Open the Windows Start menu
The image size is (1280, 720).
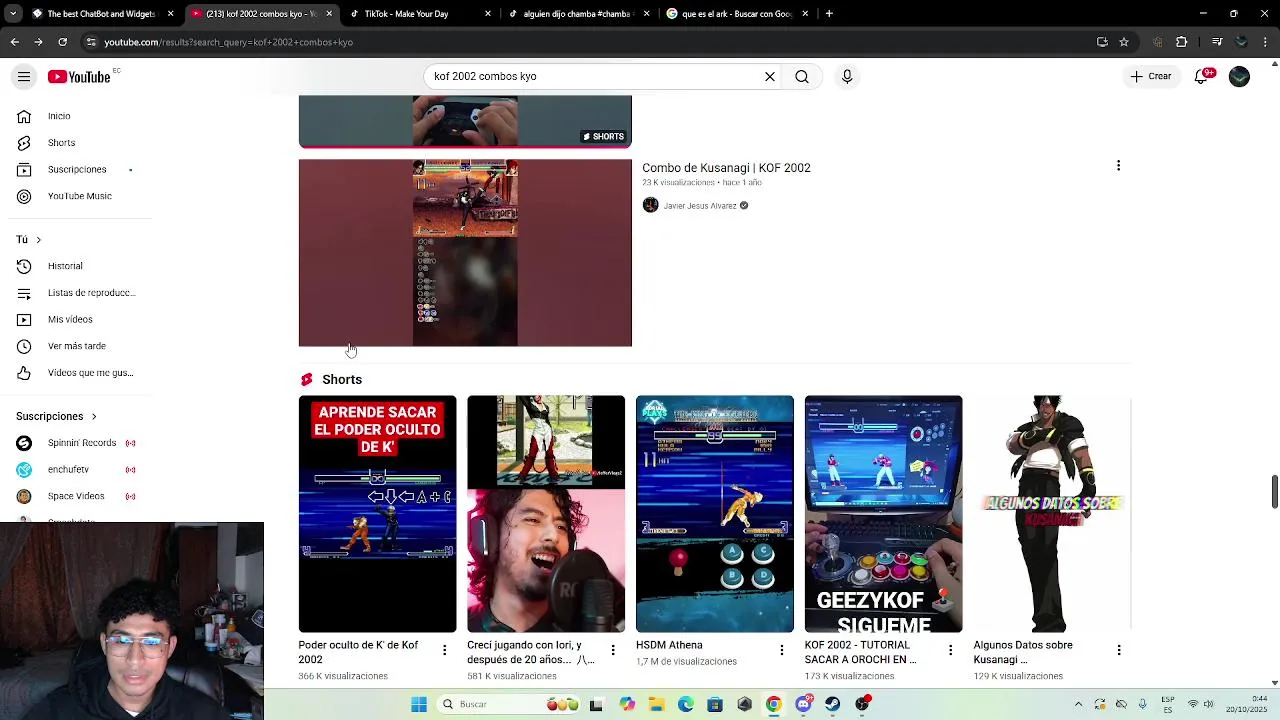419,704
